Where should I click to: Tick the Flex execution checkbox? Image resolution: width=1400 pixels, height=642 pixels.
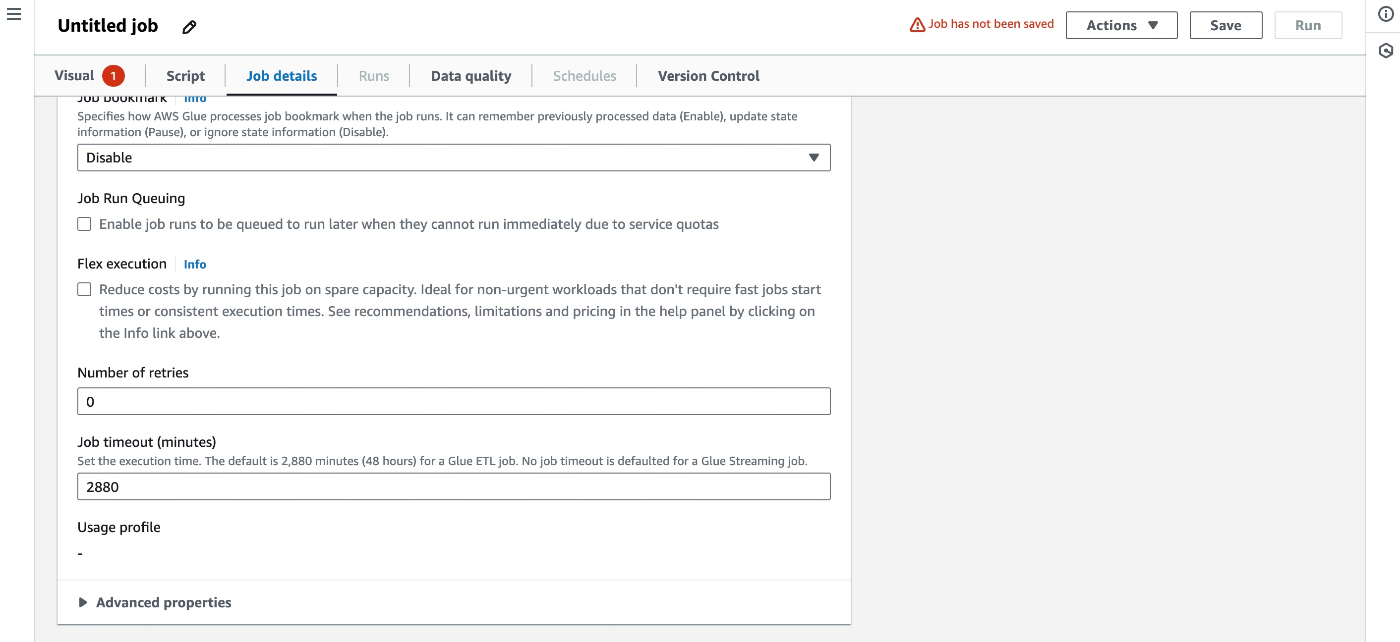[x=85, y=289]
